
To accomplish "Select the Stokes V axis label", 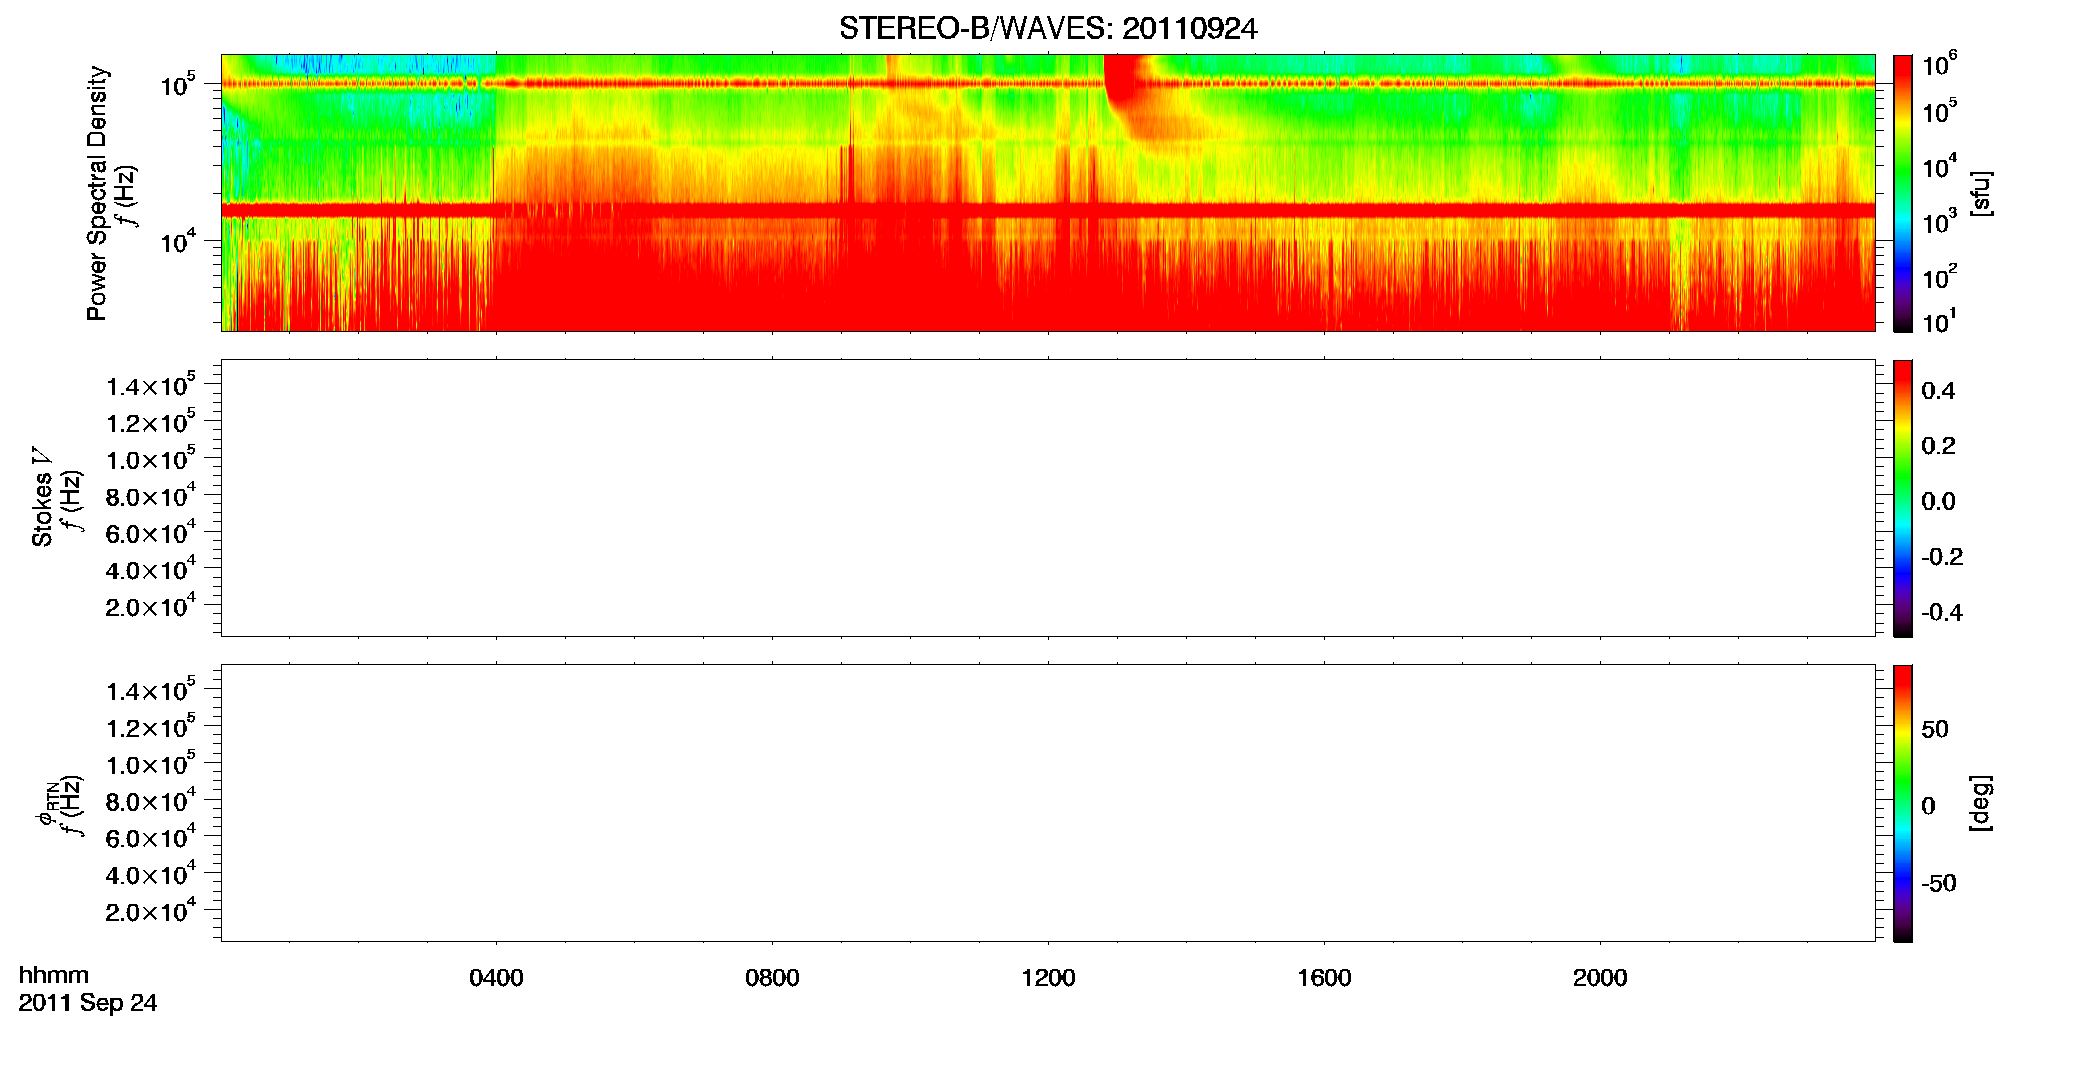I will tap(42, 497).
